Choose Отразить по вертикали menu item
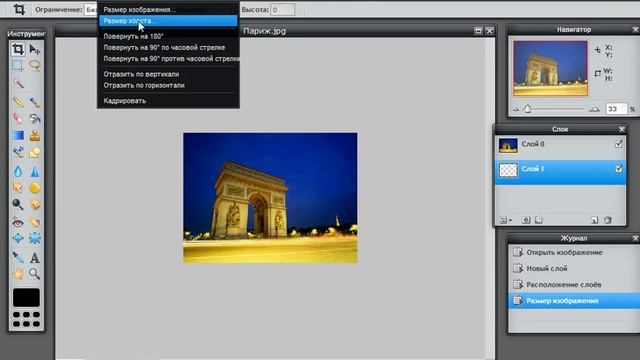The image size is (640, 360). [168, 74]
